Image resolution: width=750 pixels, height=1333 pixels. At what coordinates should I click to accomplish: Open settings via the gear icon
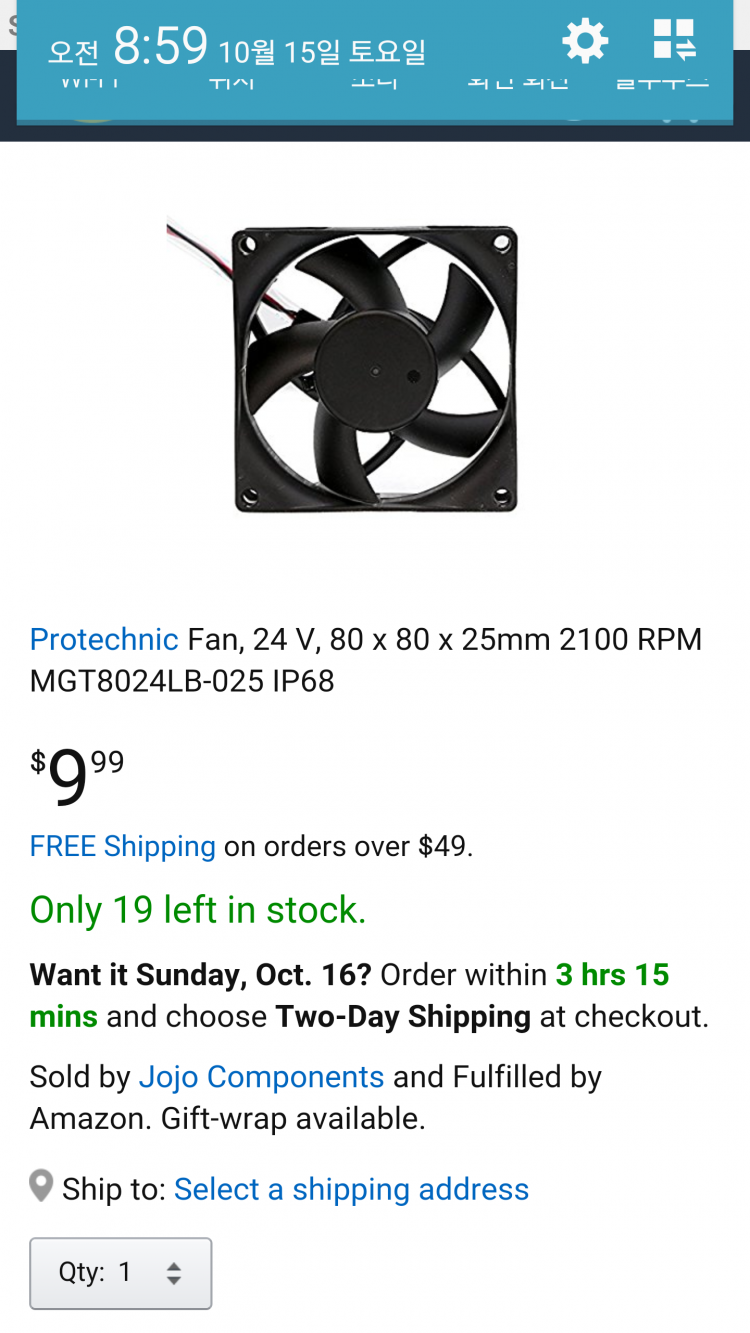(585, 41)
